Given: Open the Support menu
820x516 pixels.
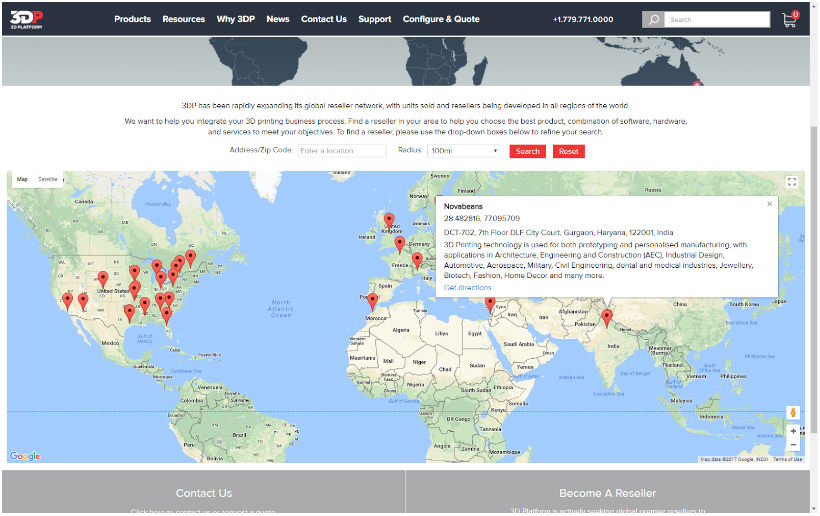Looking at the screenshot, I should coord(374,19).
